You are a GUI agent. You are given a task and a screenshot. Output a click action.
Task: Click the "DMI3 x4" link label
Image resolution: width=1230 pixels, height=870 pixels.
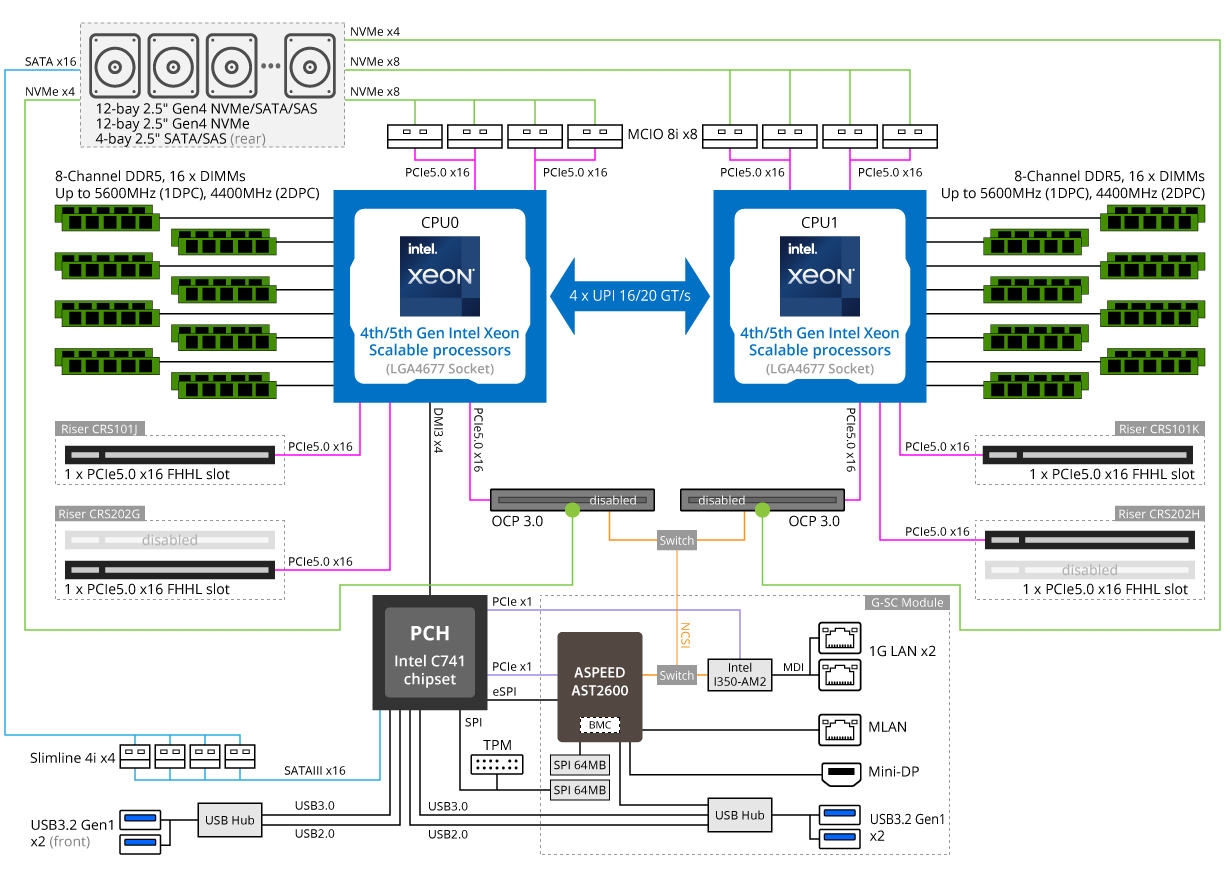(x=438, y=431)
